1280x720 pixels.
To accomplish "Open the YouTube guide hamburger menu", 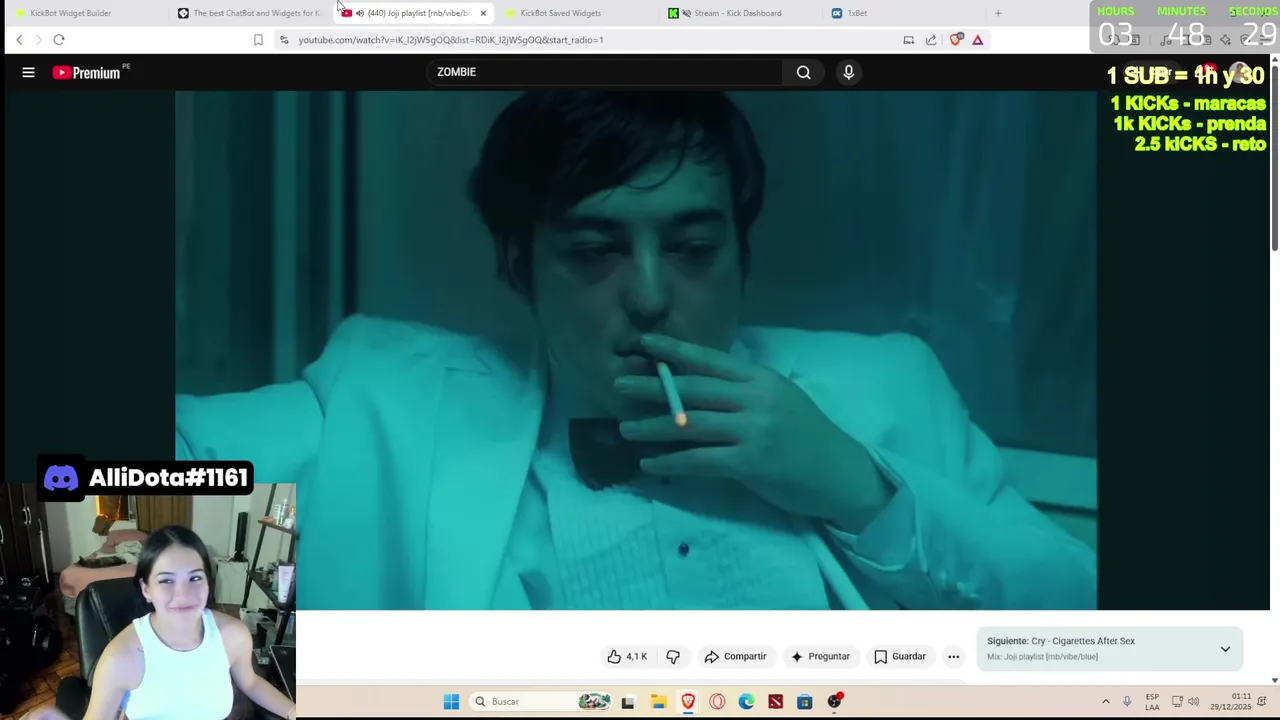I will (28, 72).
